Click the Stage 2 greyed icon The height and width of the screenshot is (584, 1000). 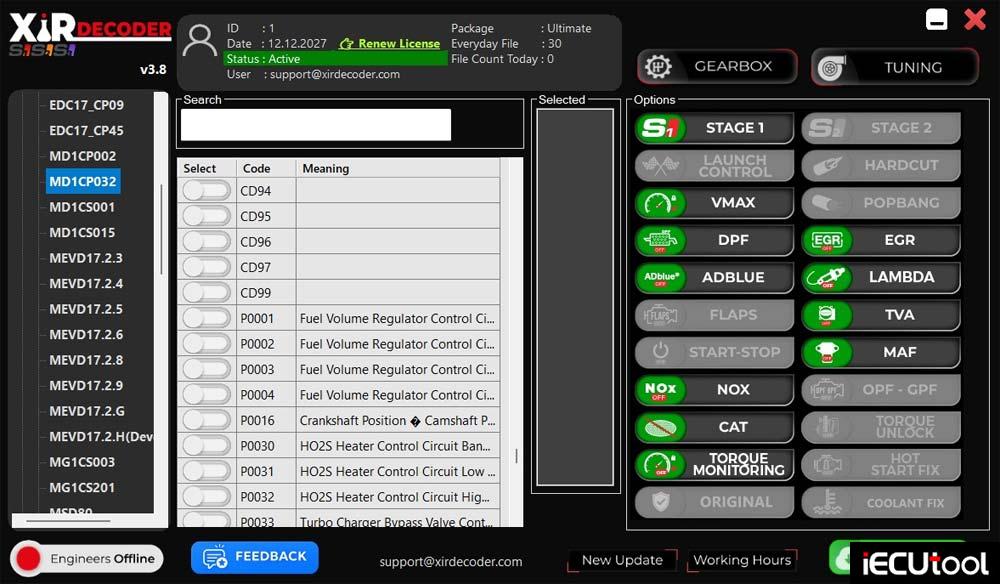[827, 128]
